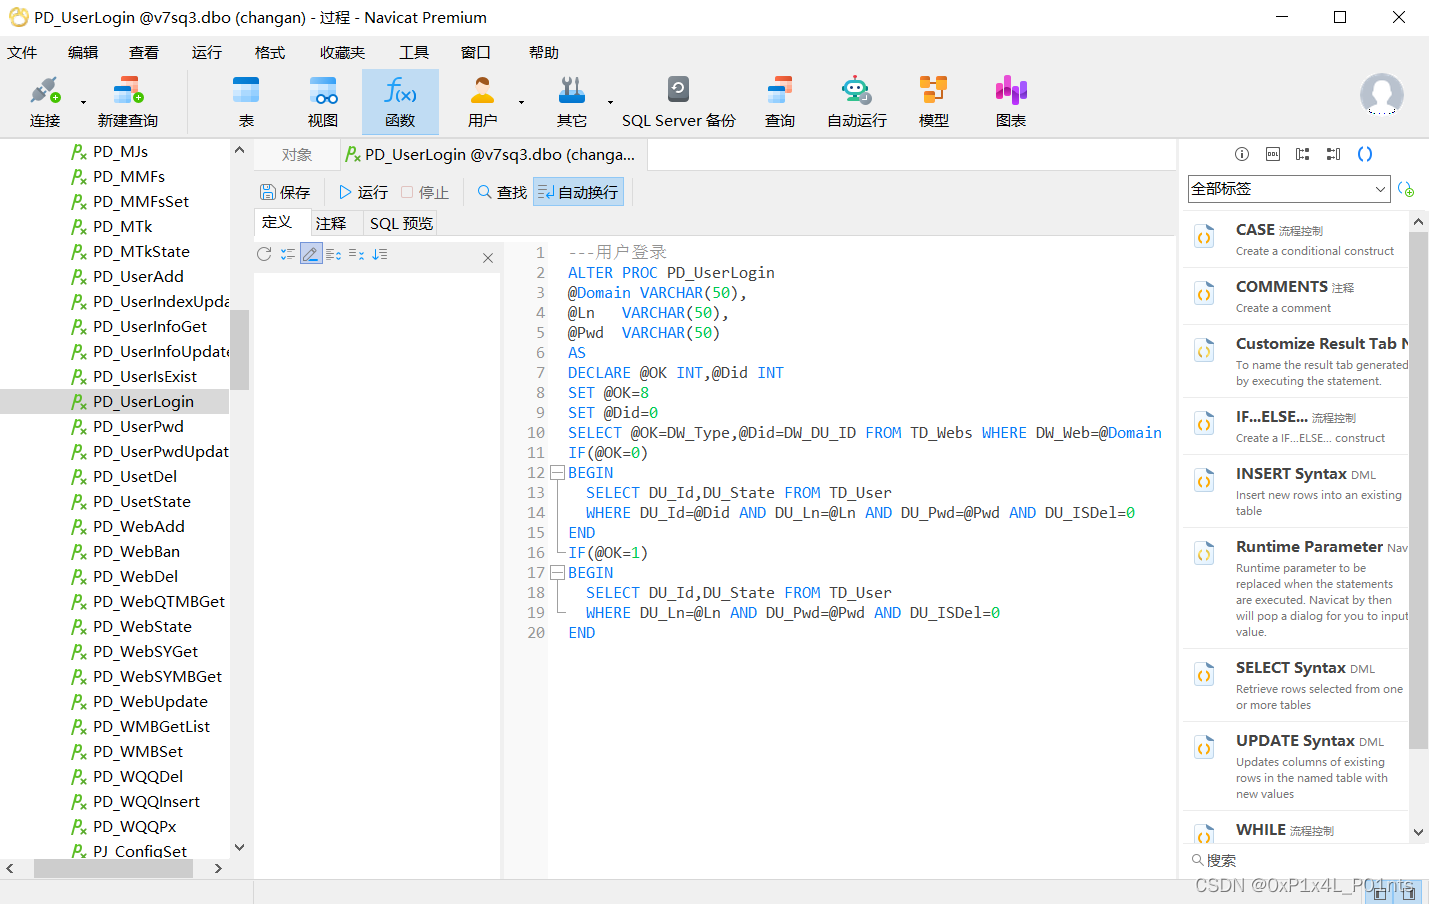Image resolution: width=1429 pixels, height=904 pixels.
Task: Open the 其它 others tool
Action: [x=571, y=102]
